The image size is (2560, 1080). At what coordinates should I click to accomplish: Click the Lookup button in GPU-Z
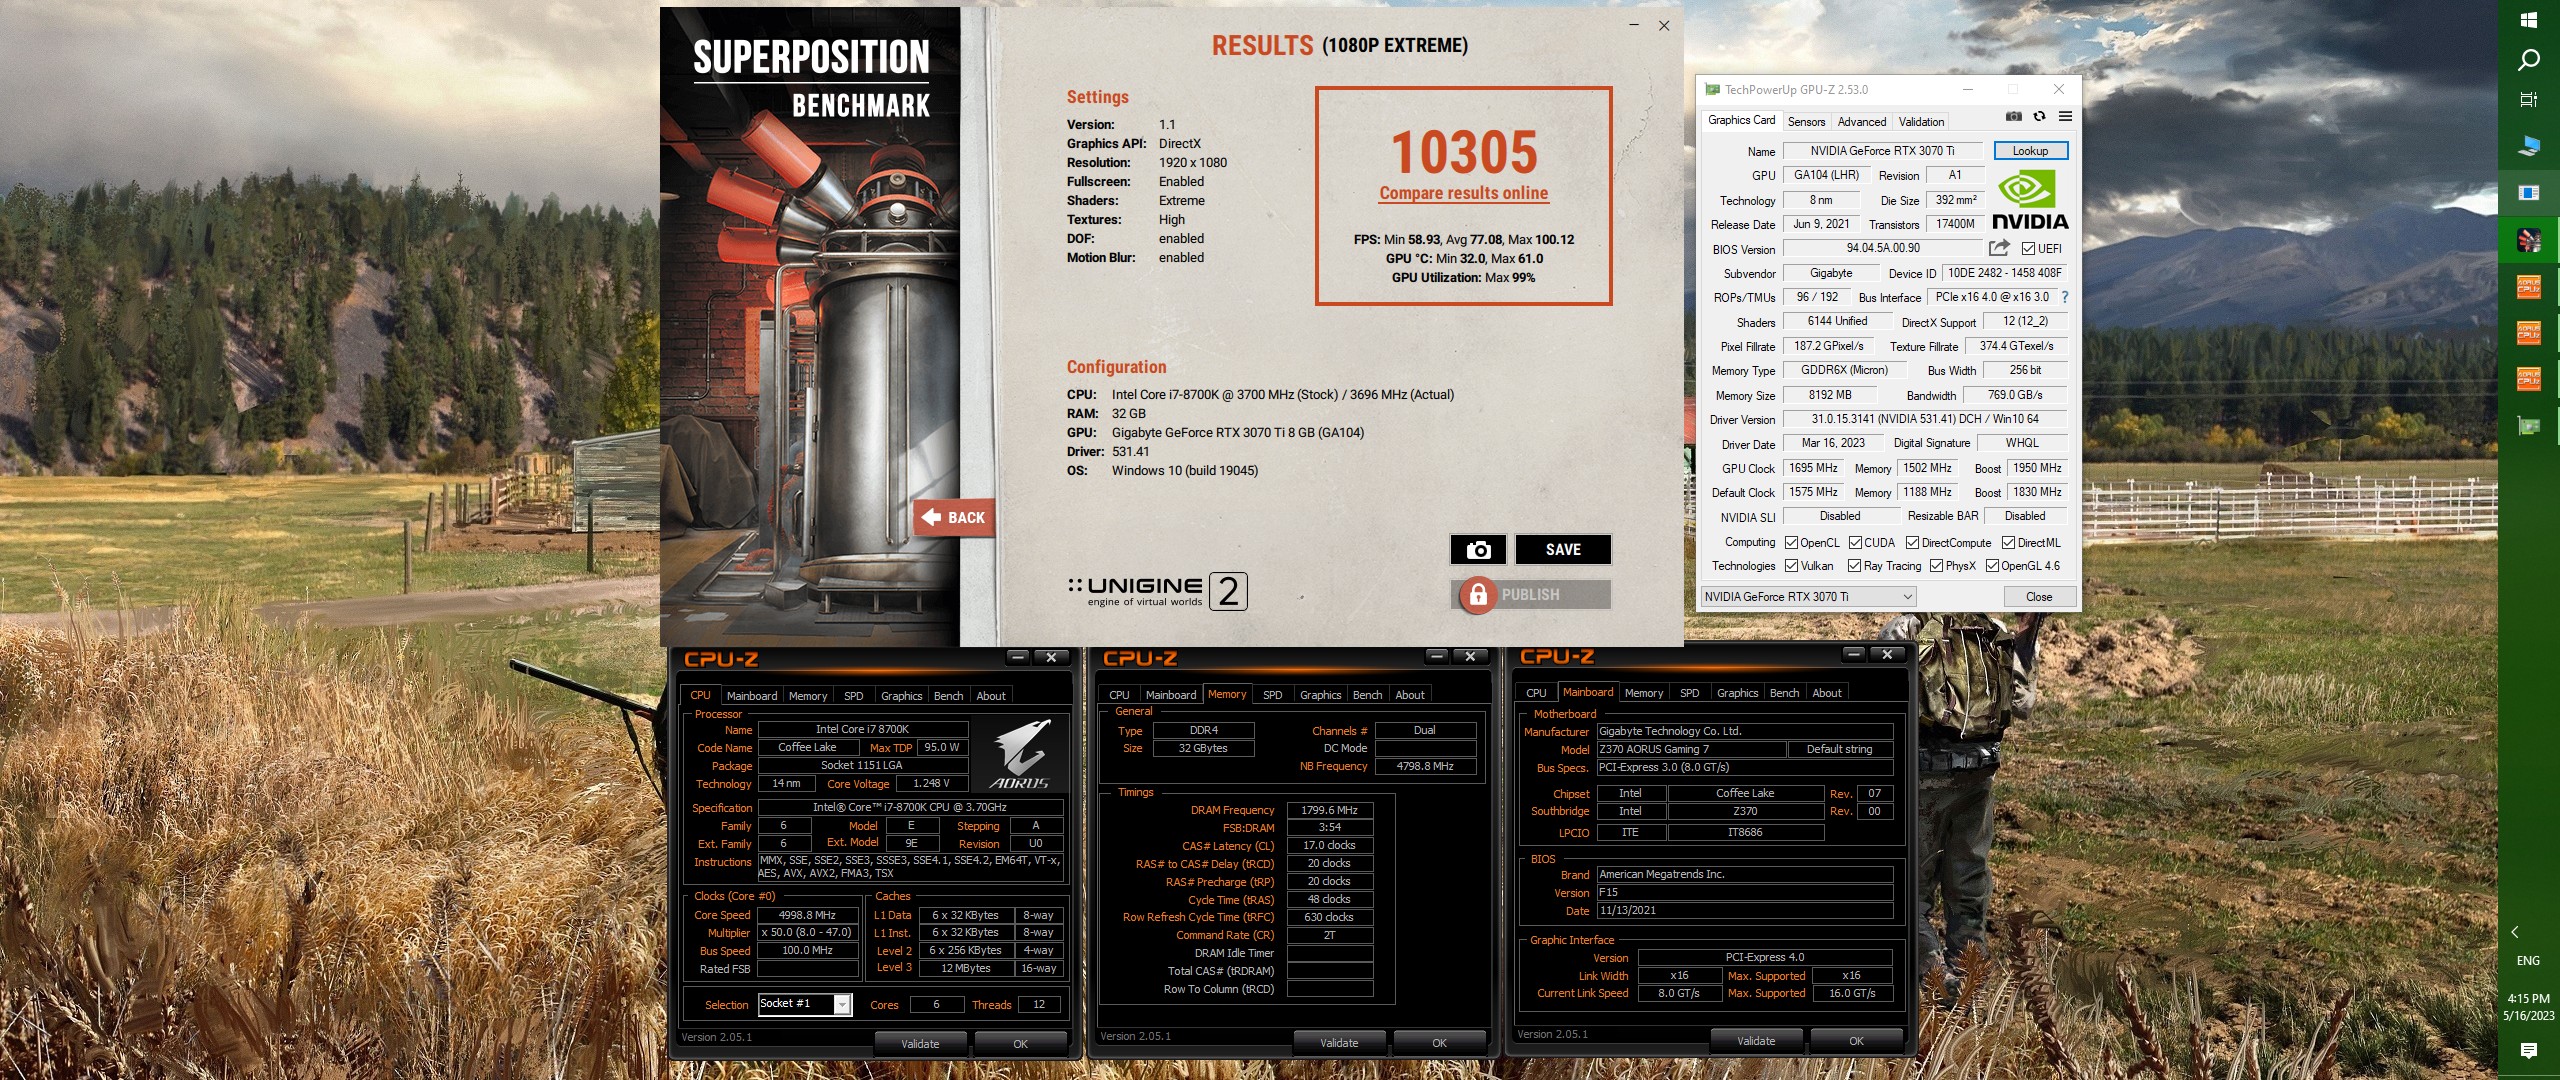(x=2030, y=151)
